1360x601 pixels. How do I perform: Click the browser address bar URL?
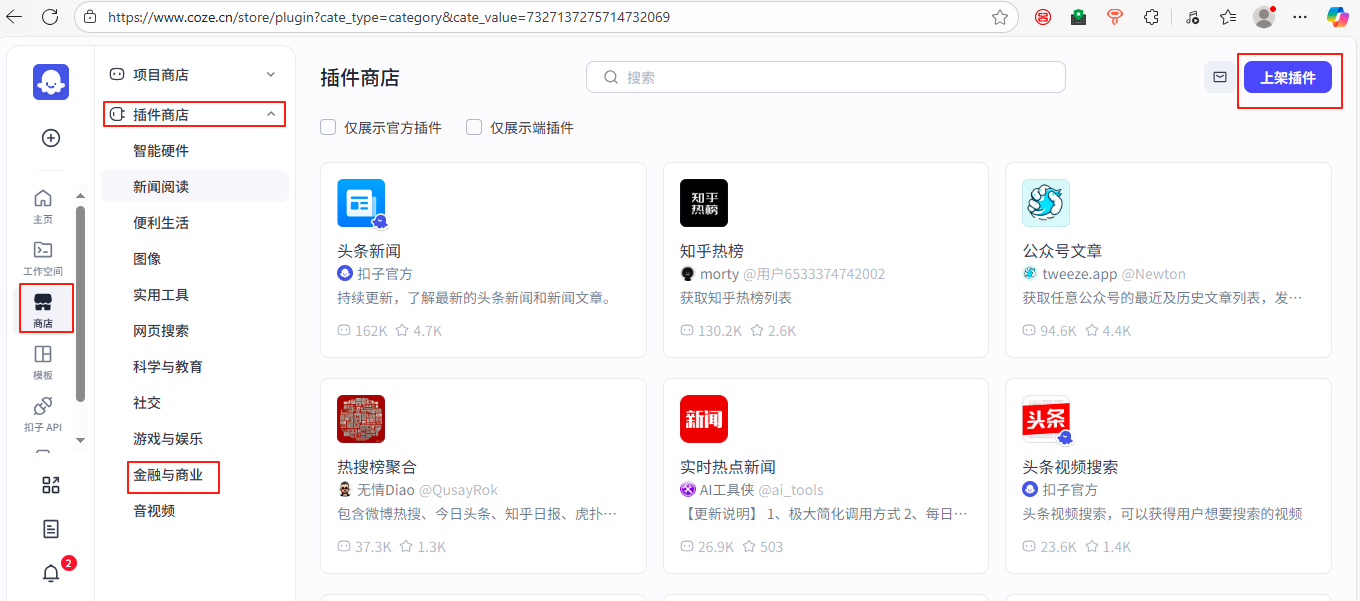point(389,17)
